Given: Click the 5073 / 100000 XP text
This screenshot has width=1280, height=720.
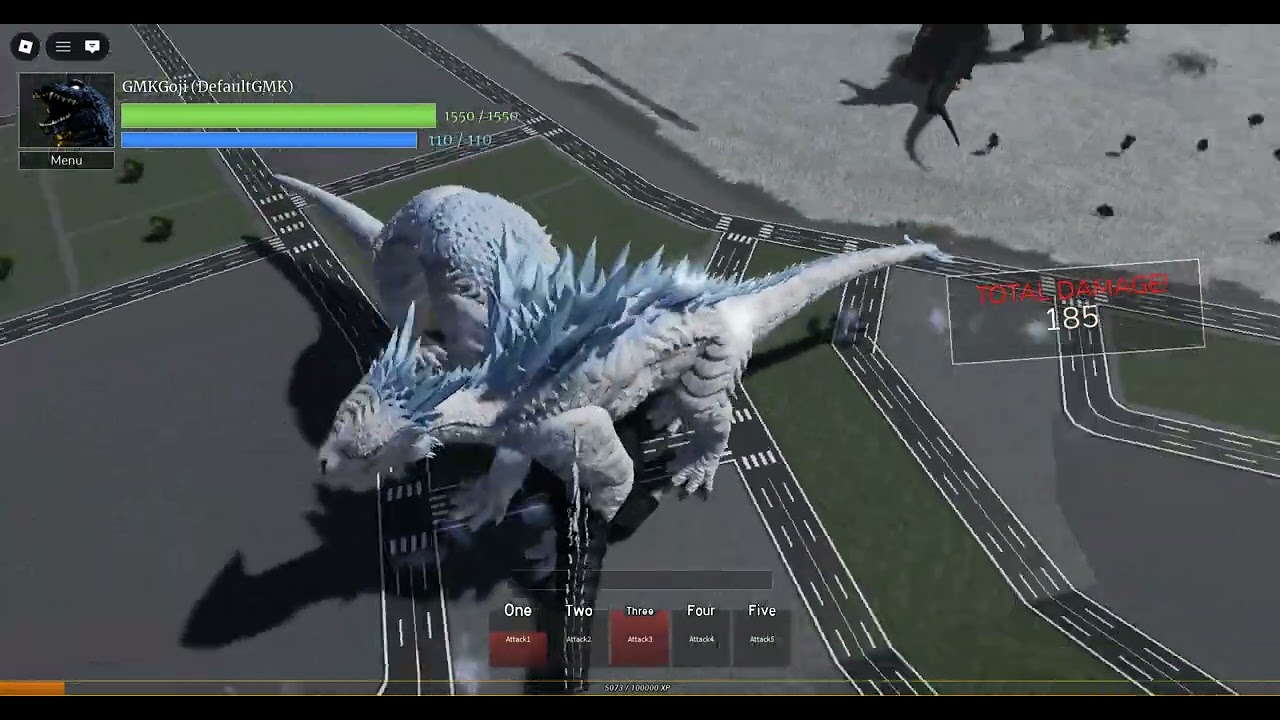Looking at the screenshot, I should click(638, 688).
